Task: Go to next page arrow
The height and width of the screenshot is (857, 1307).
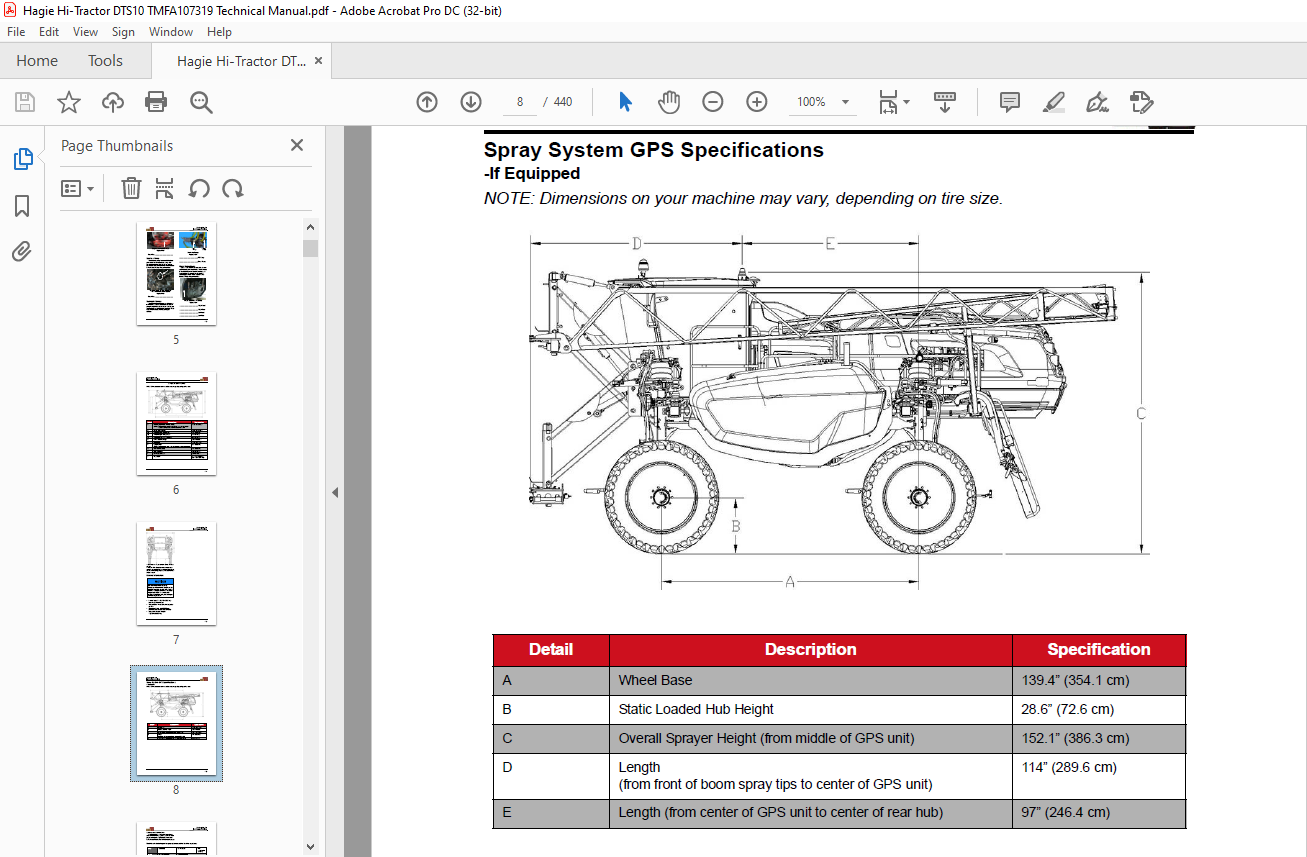Action: [471, 102]
